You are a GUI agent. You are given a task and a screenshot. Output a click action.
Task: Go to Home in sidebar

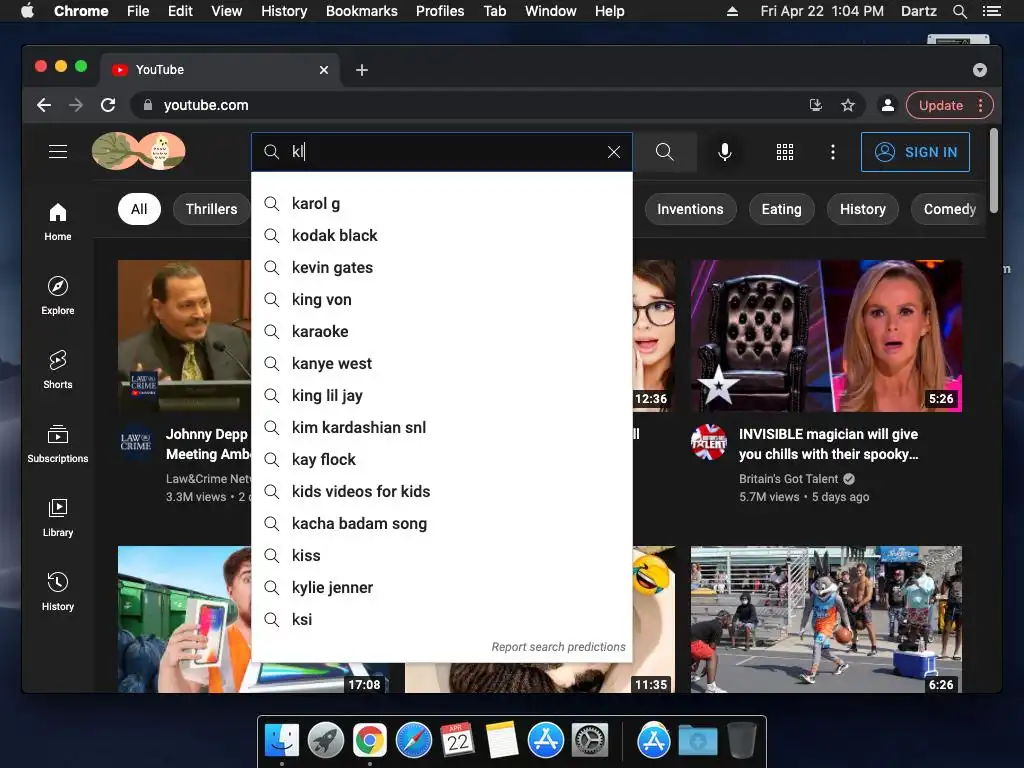point(58,222)
